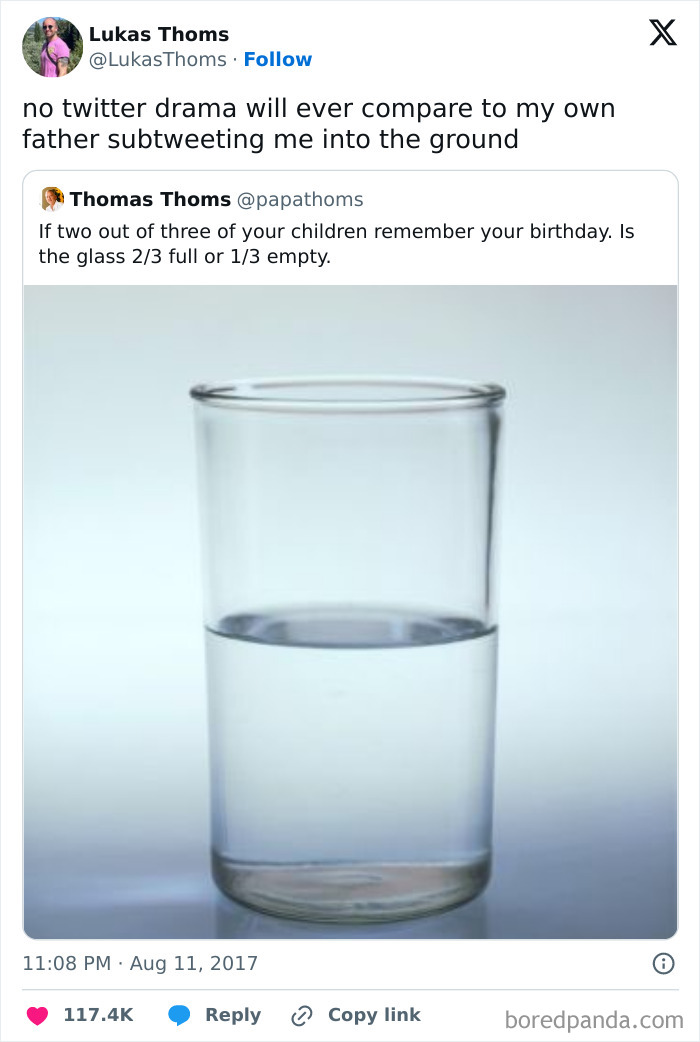Open the @LukasThoms handle link
Viewport: 700px width, 1042px height.
click(x=157, y=60)
